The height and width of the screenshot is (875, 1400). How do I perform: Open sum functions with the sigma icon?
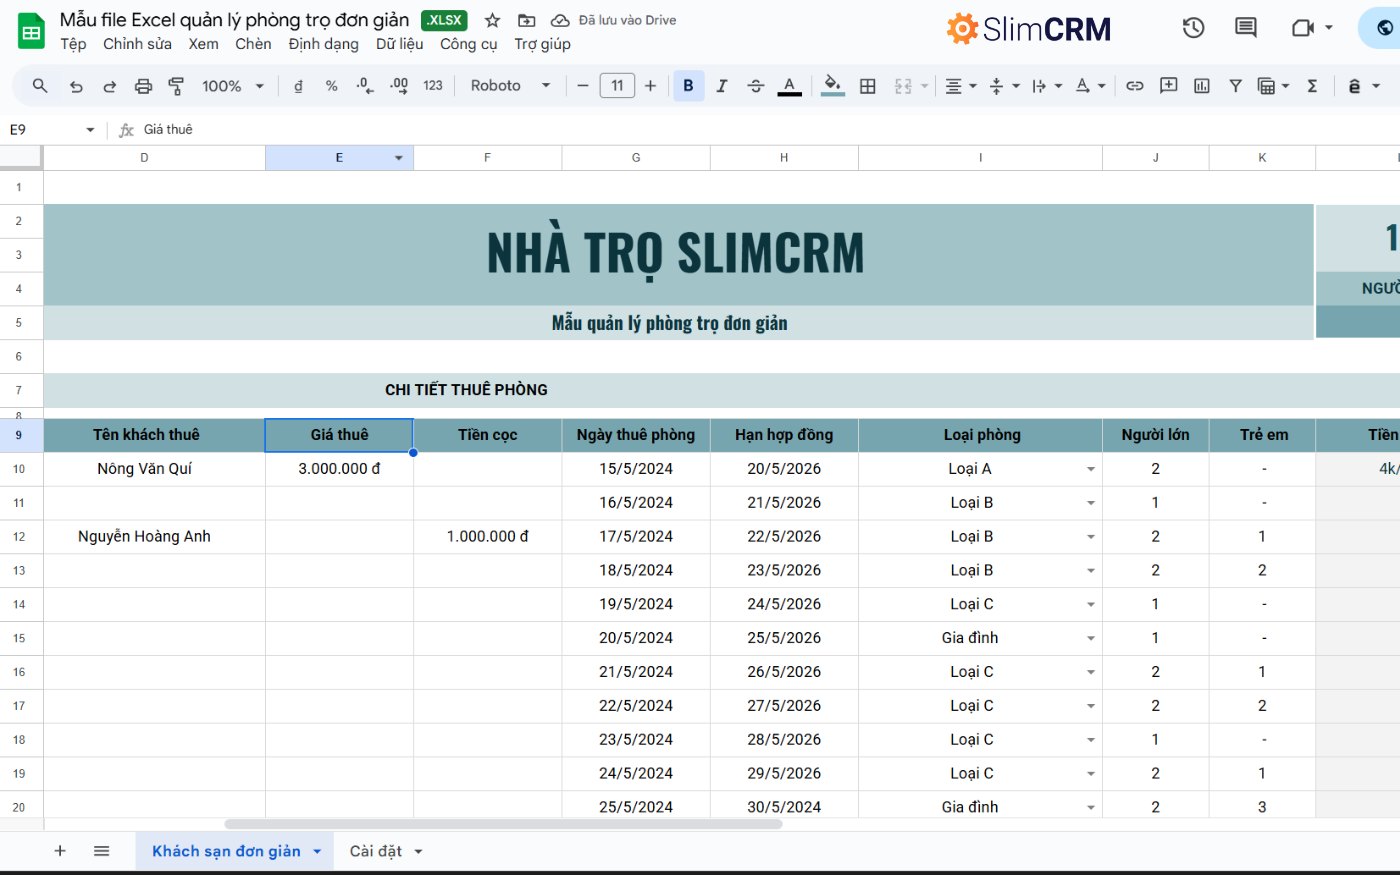pos(1312,86)
